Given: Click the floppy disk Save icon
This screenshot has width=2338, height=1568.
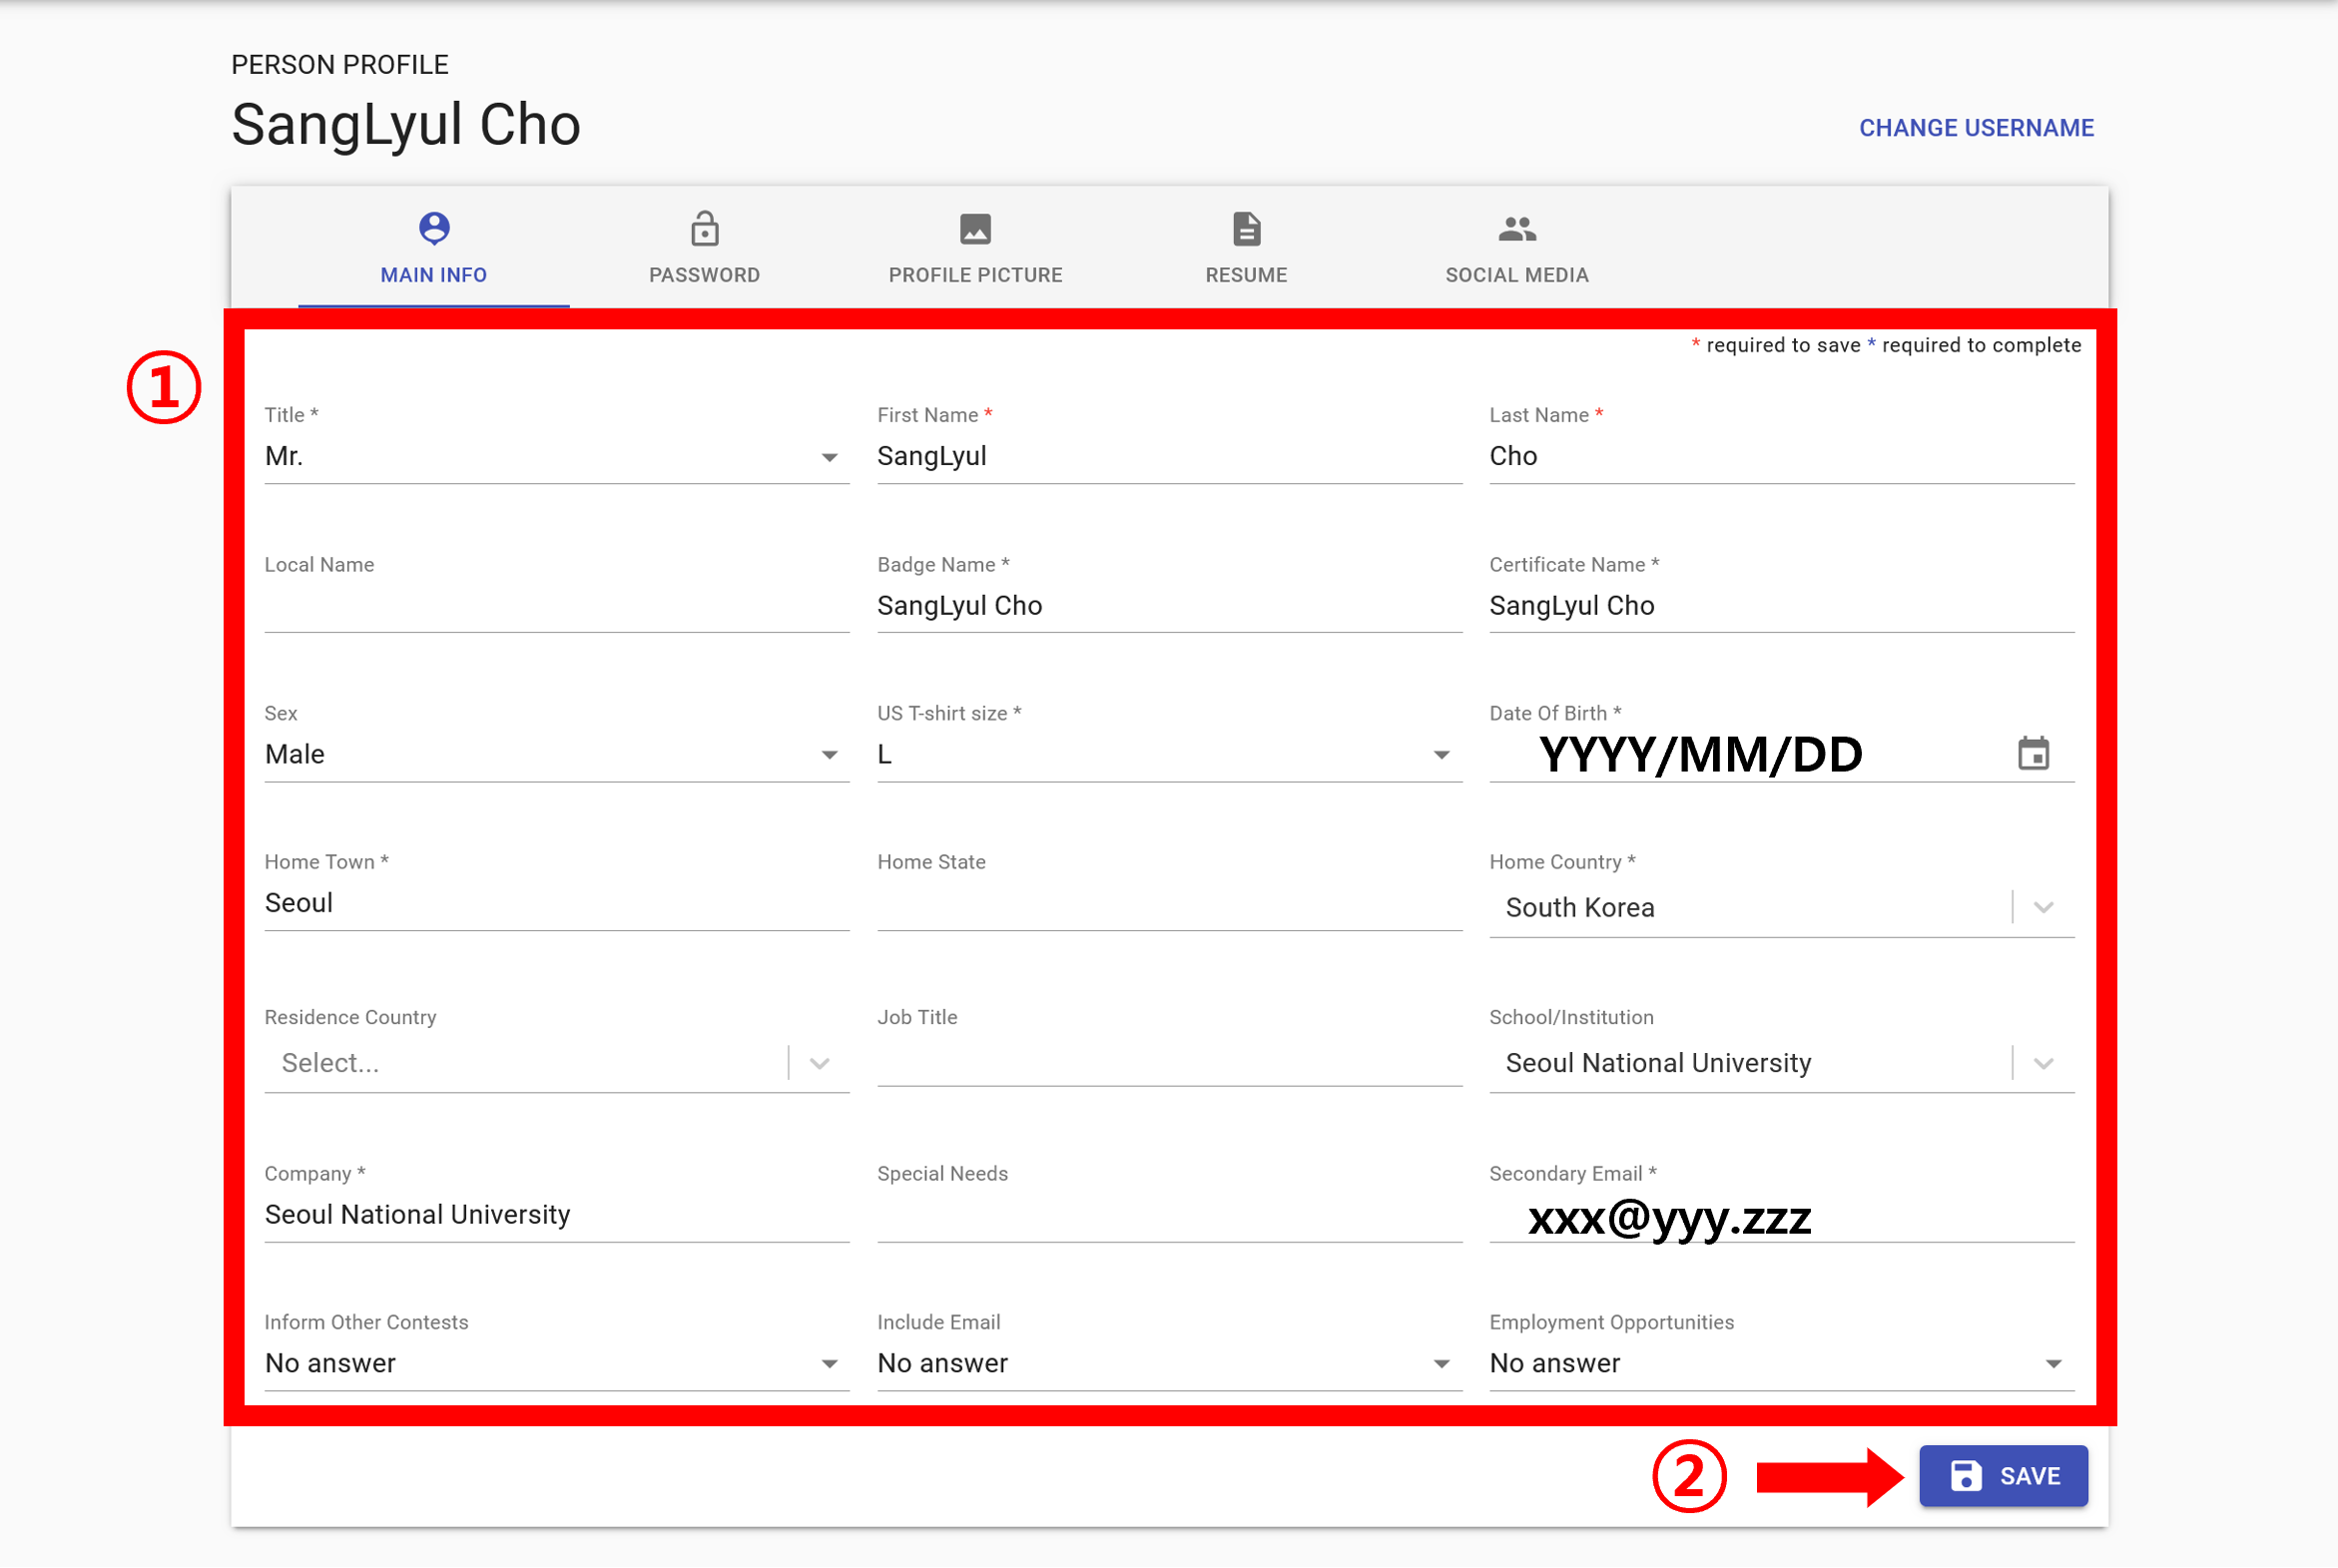Looking at the screenshot, I should [1966, 1476].
